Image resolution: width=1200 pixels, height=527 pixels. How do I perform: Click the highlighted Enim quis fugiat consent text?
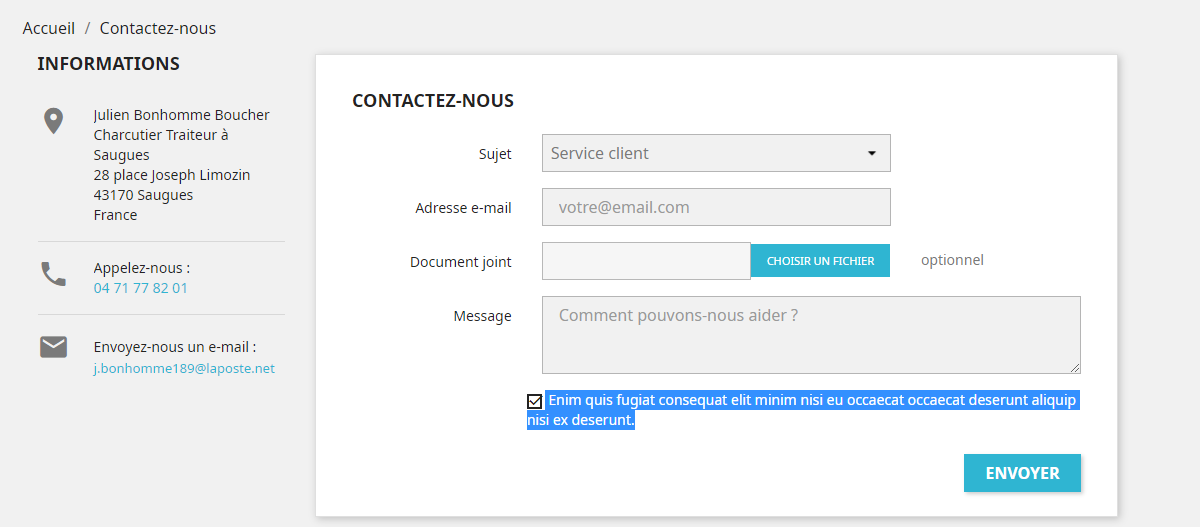803,410
